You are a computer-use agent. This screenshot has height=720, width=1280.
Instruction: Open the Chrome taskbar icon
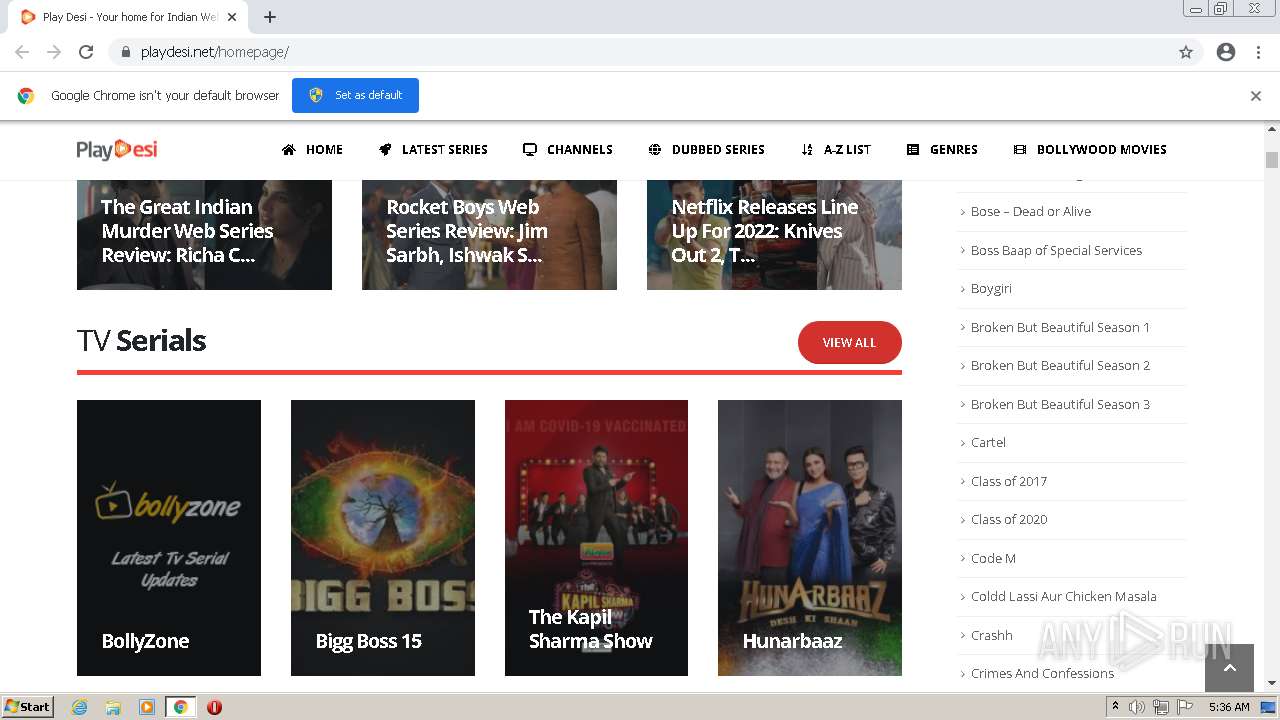[x=180, y=707]
